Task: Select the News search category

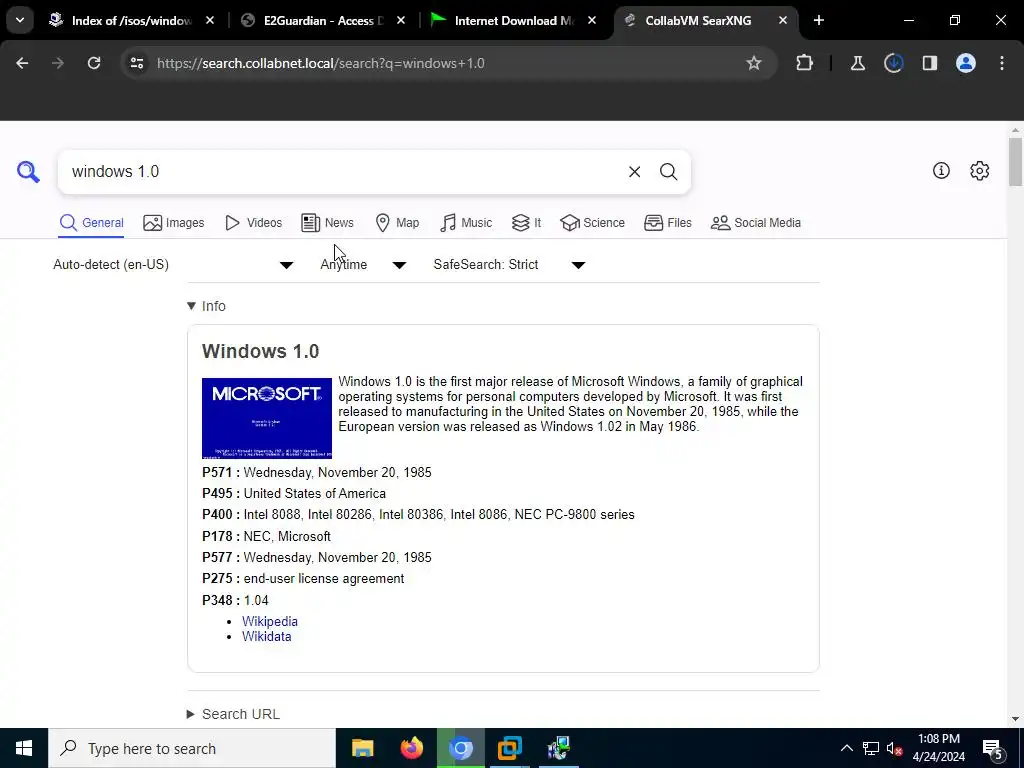Action: point(328,223)
